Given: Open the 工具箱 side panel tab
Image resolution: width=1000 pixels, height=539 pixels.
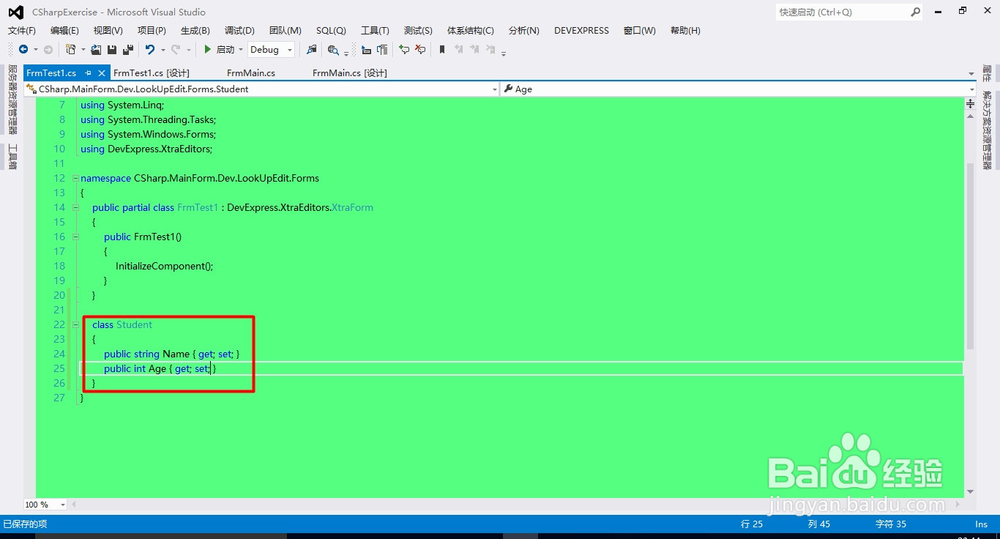Looking at the screenshot, I should [13, 157].
